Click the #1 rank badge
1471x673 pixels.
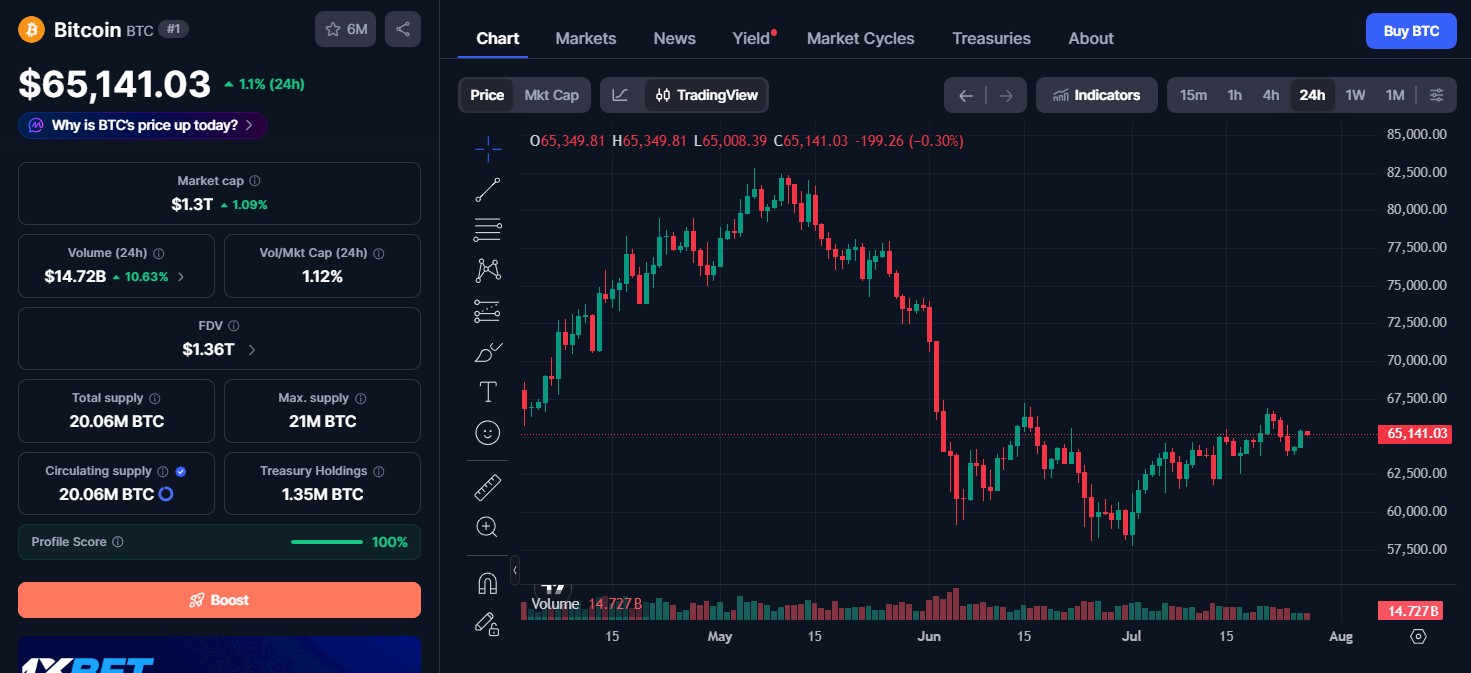coord(174,30)
